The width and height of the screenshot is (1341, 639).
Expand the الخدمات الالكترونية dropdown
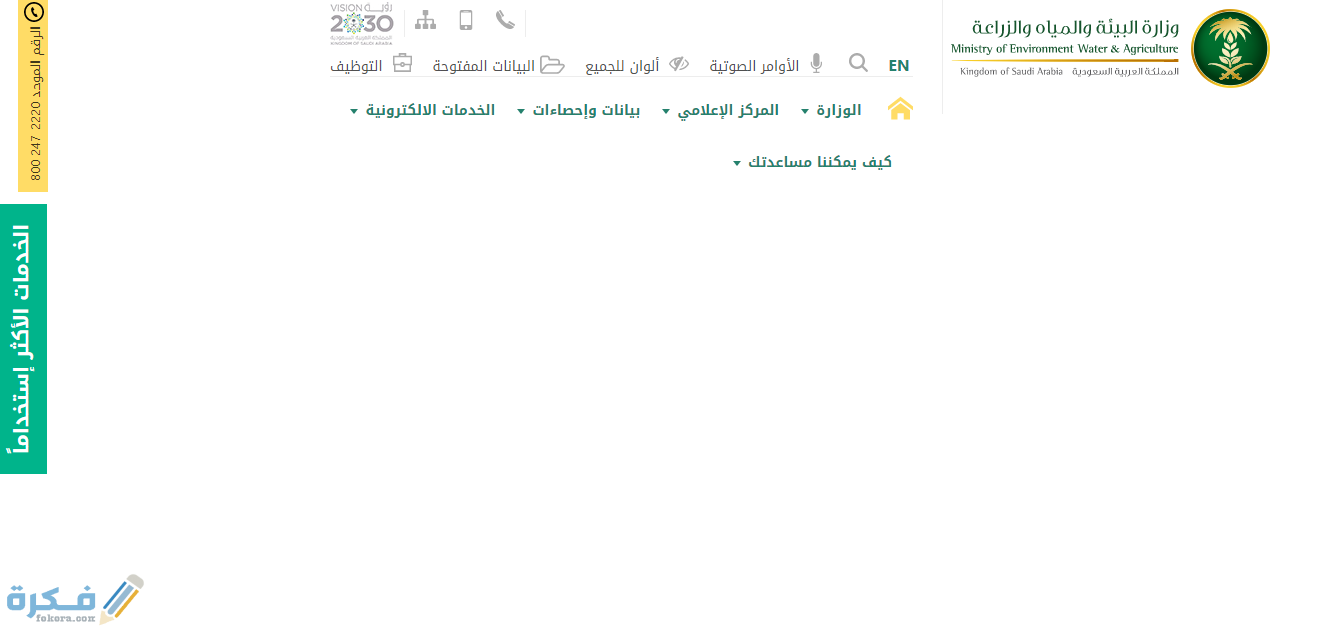(x=428, y=110)
